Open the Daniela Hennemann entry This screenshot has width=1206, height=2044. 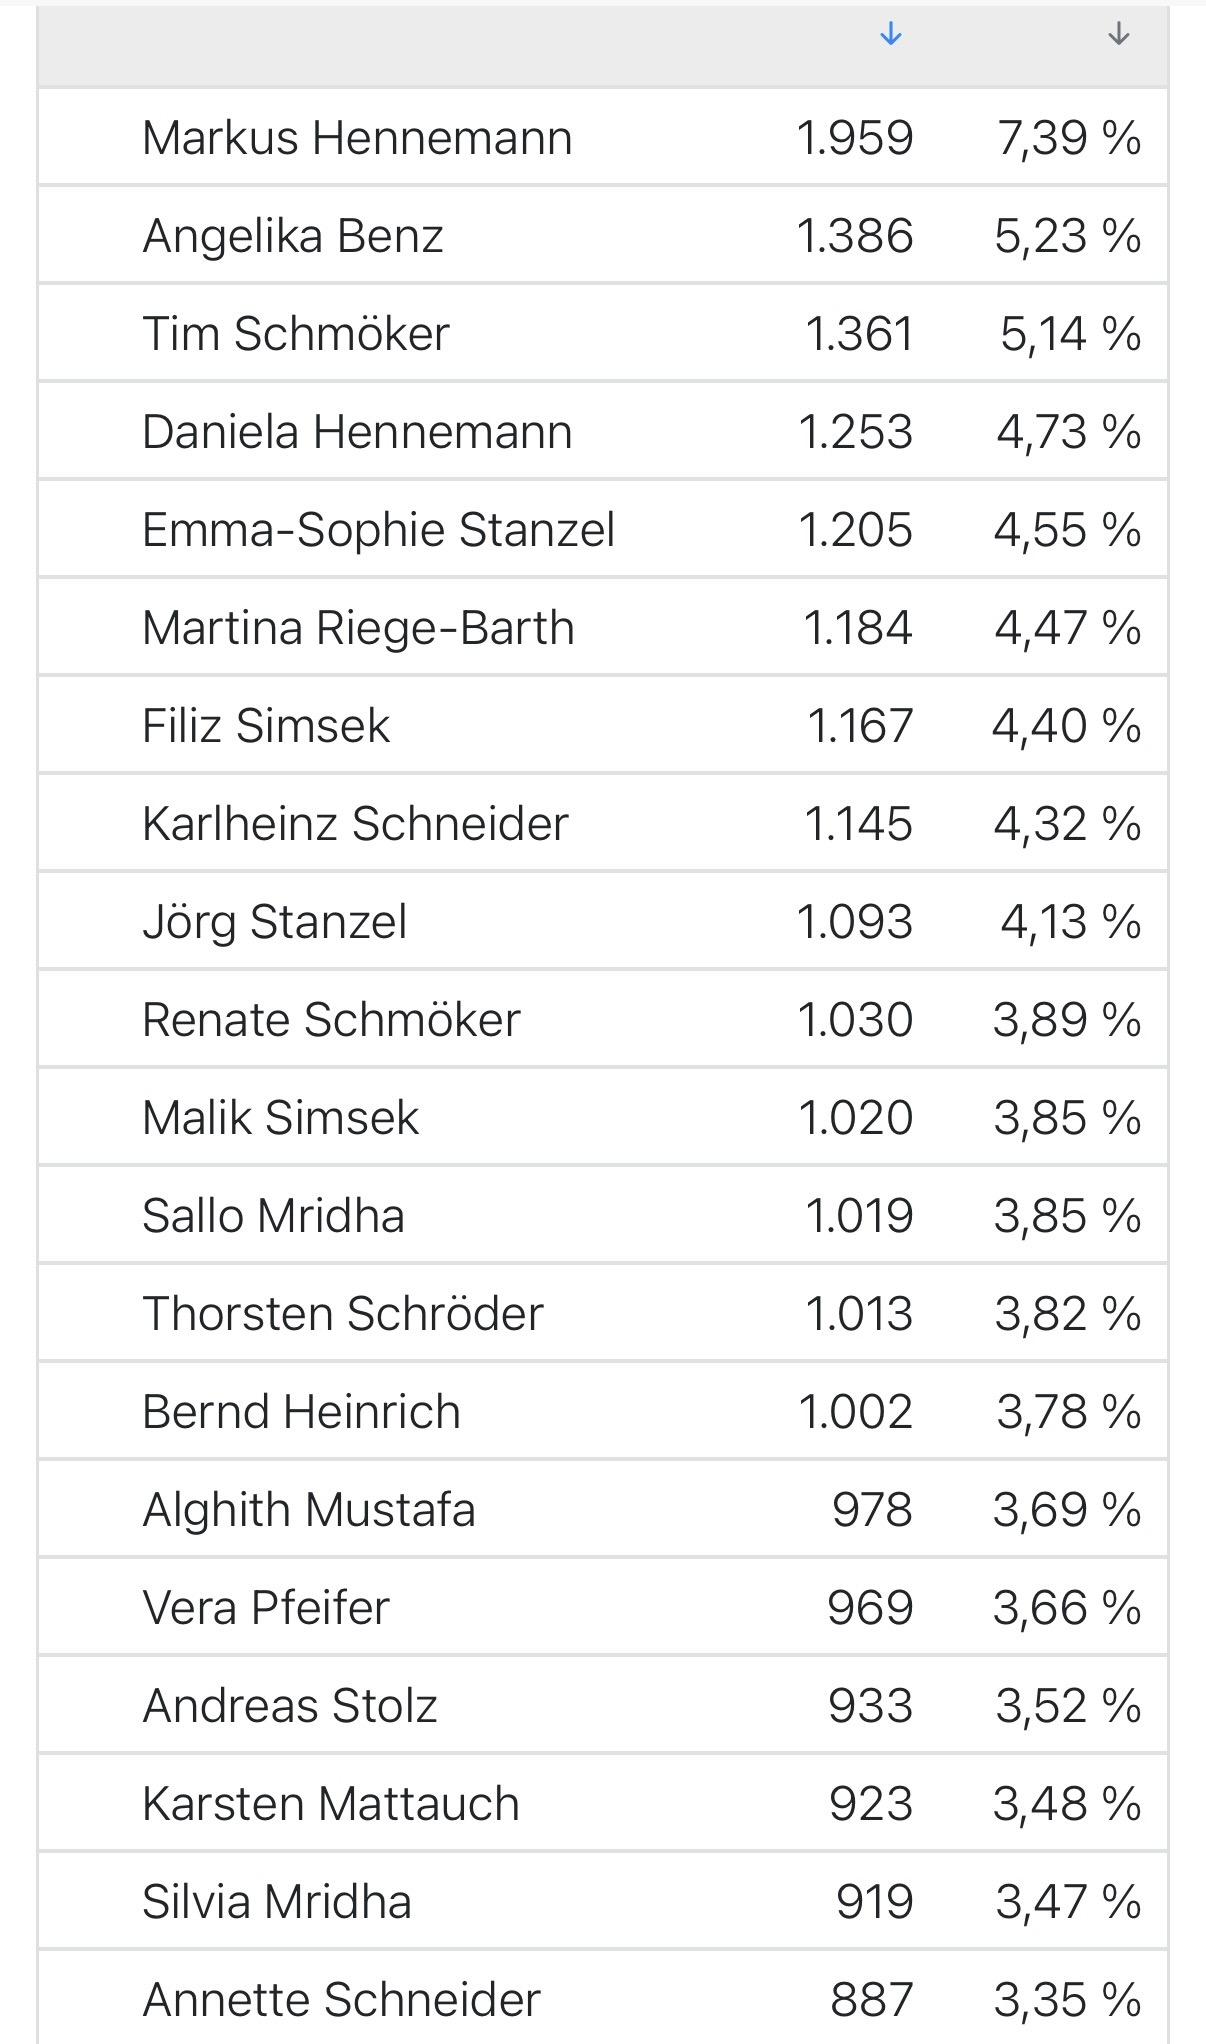[x=603, y=431]
